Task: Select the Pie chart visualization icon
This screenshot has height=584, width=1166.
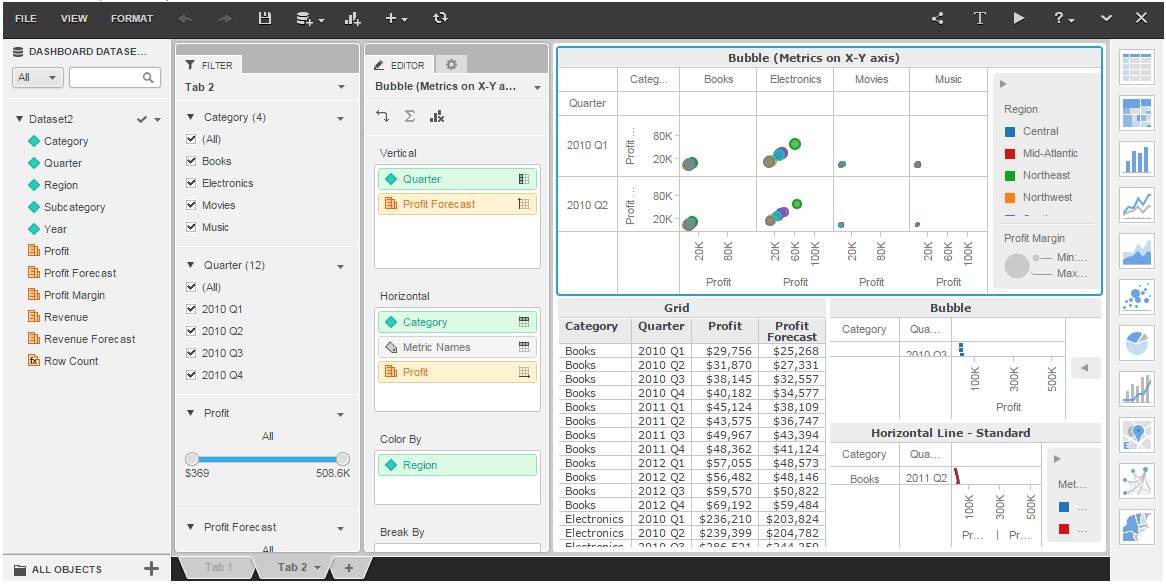Action: pyautogui.click(x=1136, y=342)
